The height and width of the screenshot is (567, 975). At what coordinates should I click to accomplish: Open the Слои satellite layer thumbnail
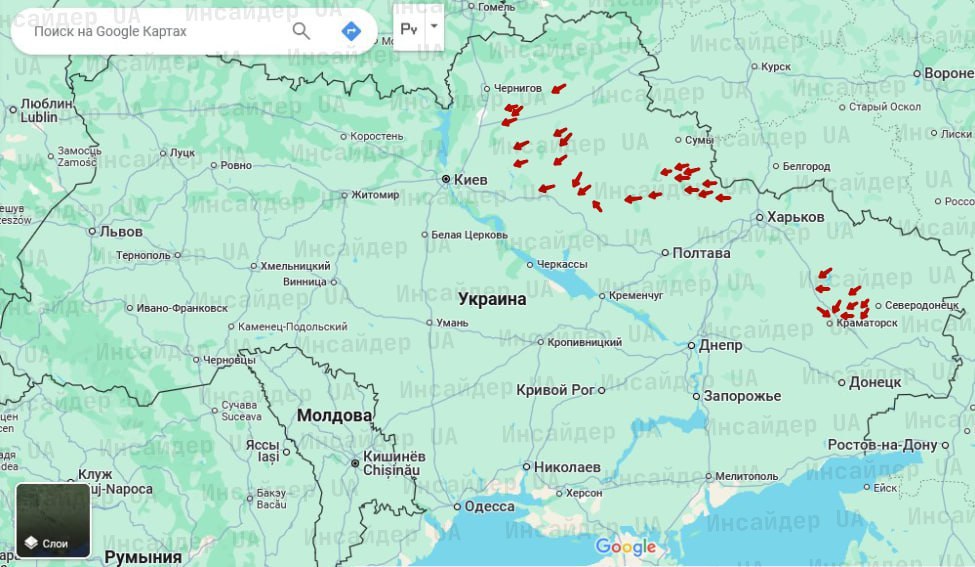(x=53, y=520)
